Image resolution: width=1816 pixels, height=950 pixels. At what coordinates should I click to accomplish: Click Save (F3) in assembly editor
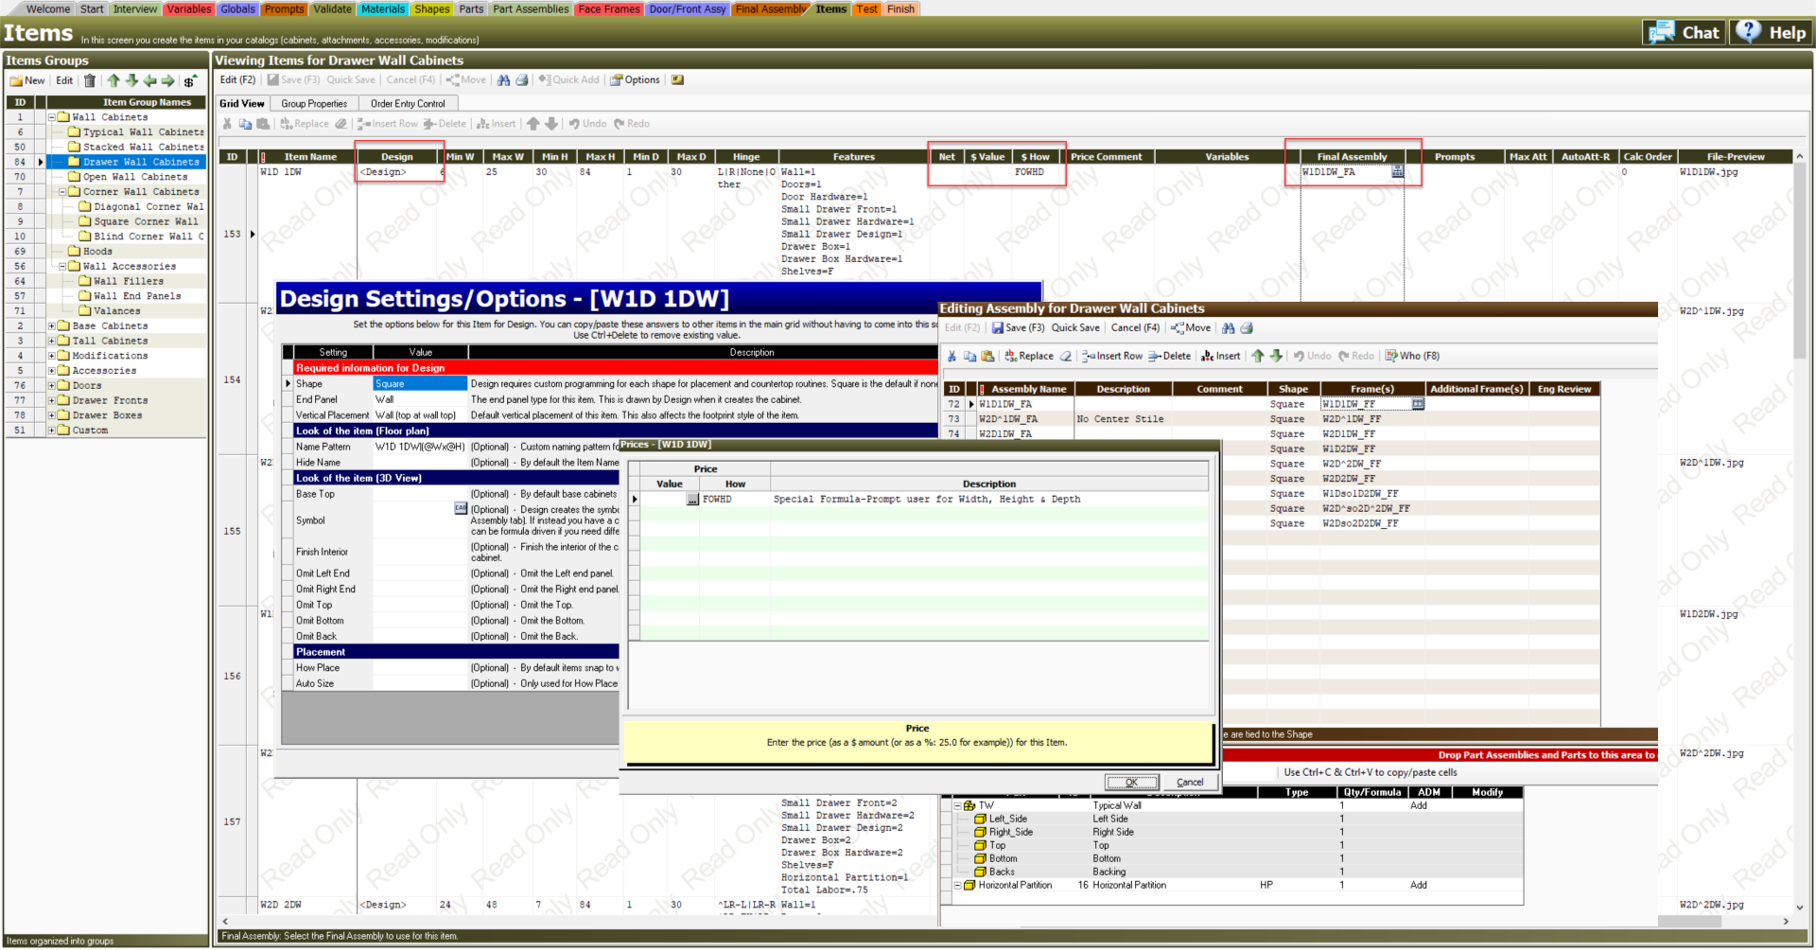click(x=1018, y=328)
